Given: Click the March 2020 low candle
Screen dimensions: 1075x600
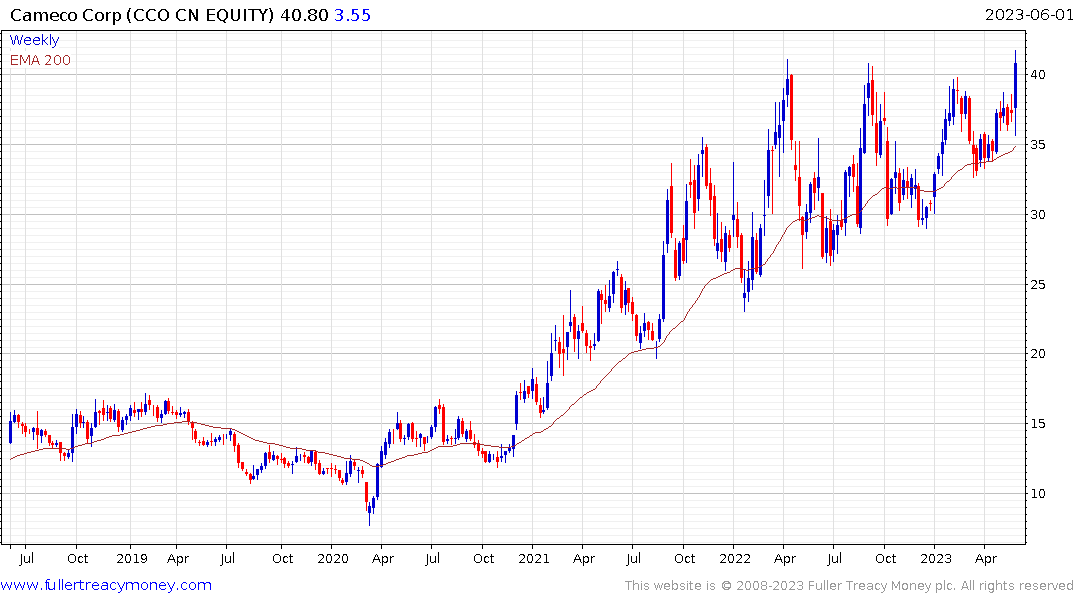Looking at the screenshot, I should tap(370, 507).
